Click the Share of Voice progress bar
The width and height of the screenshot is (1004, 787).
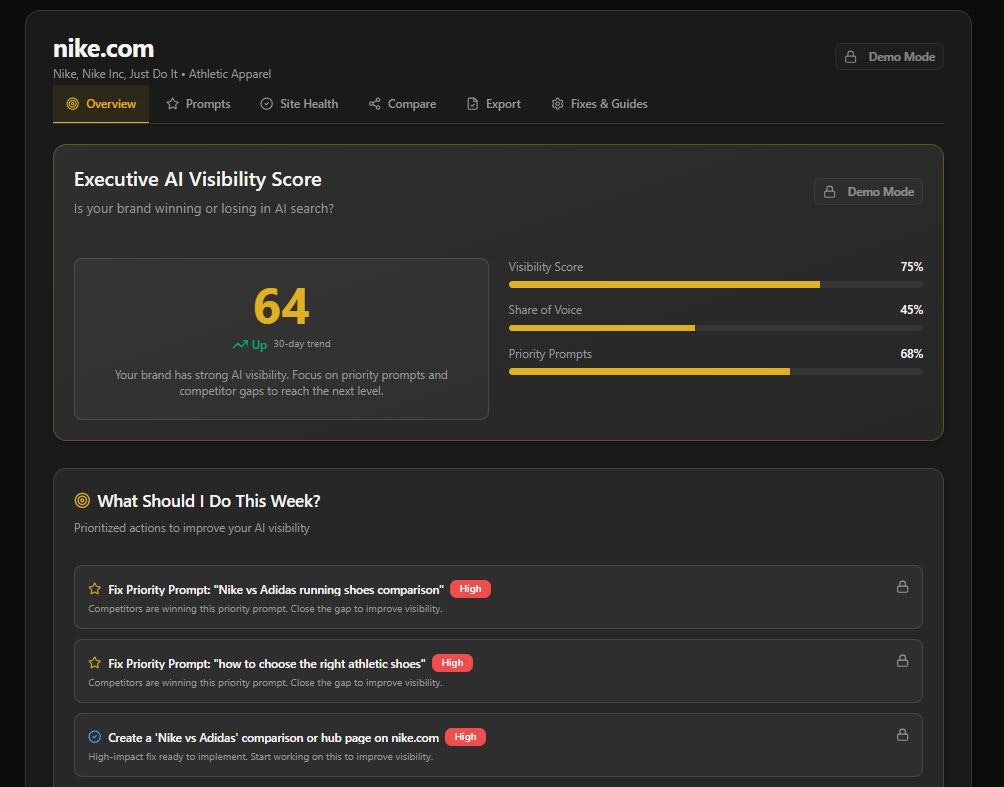pyautogui.click(x=716, y=328)
